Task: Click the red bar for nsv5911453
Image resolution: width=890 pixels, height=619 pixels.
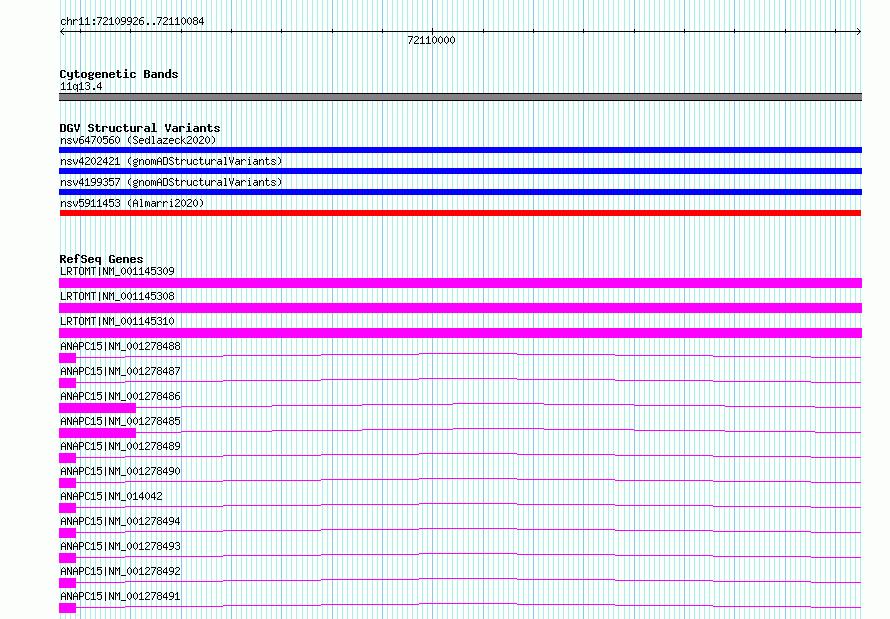Action: point(460,213)
